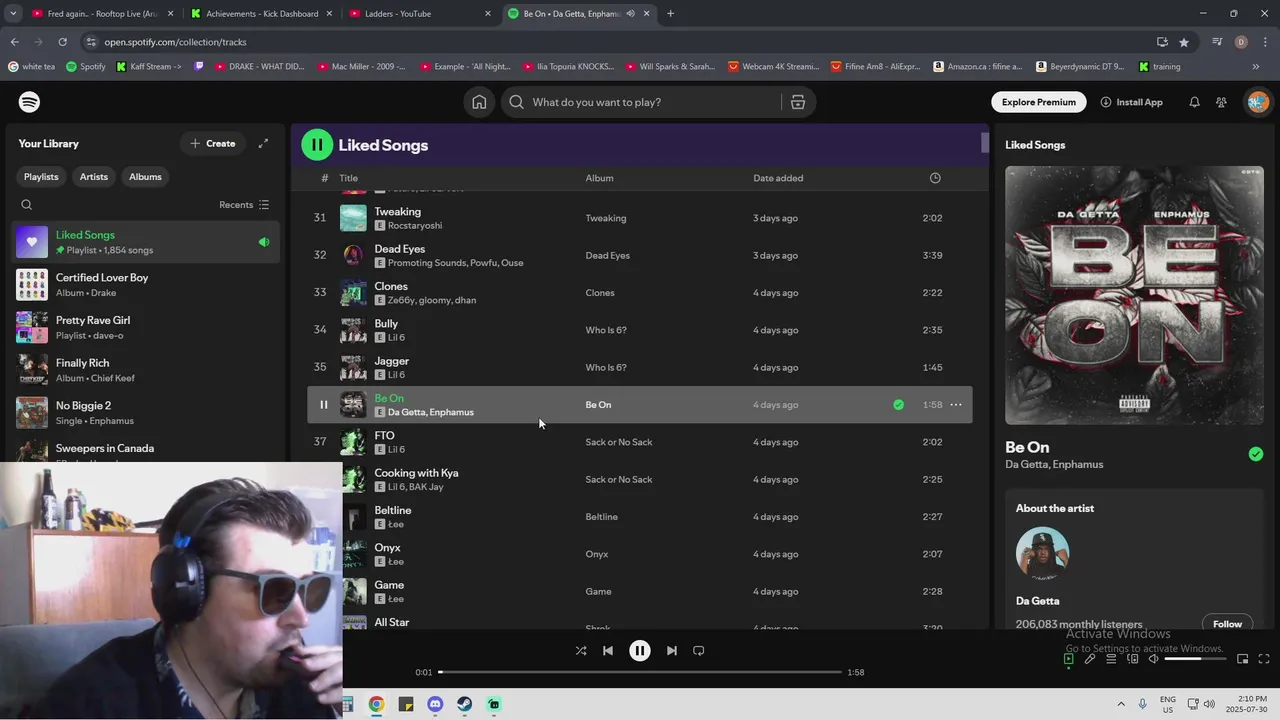The image size is (1280, 720).
Task: Open Steam from Windows taskbar
Action: (x=465, y=704)
